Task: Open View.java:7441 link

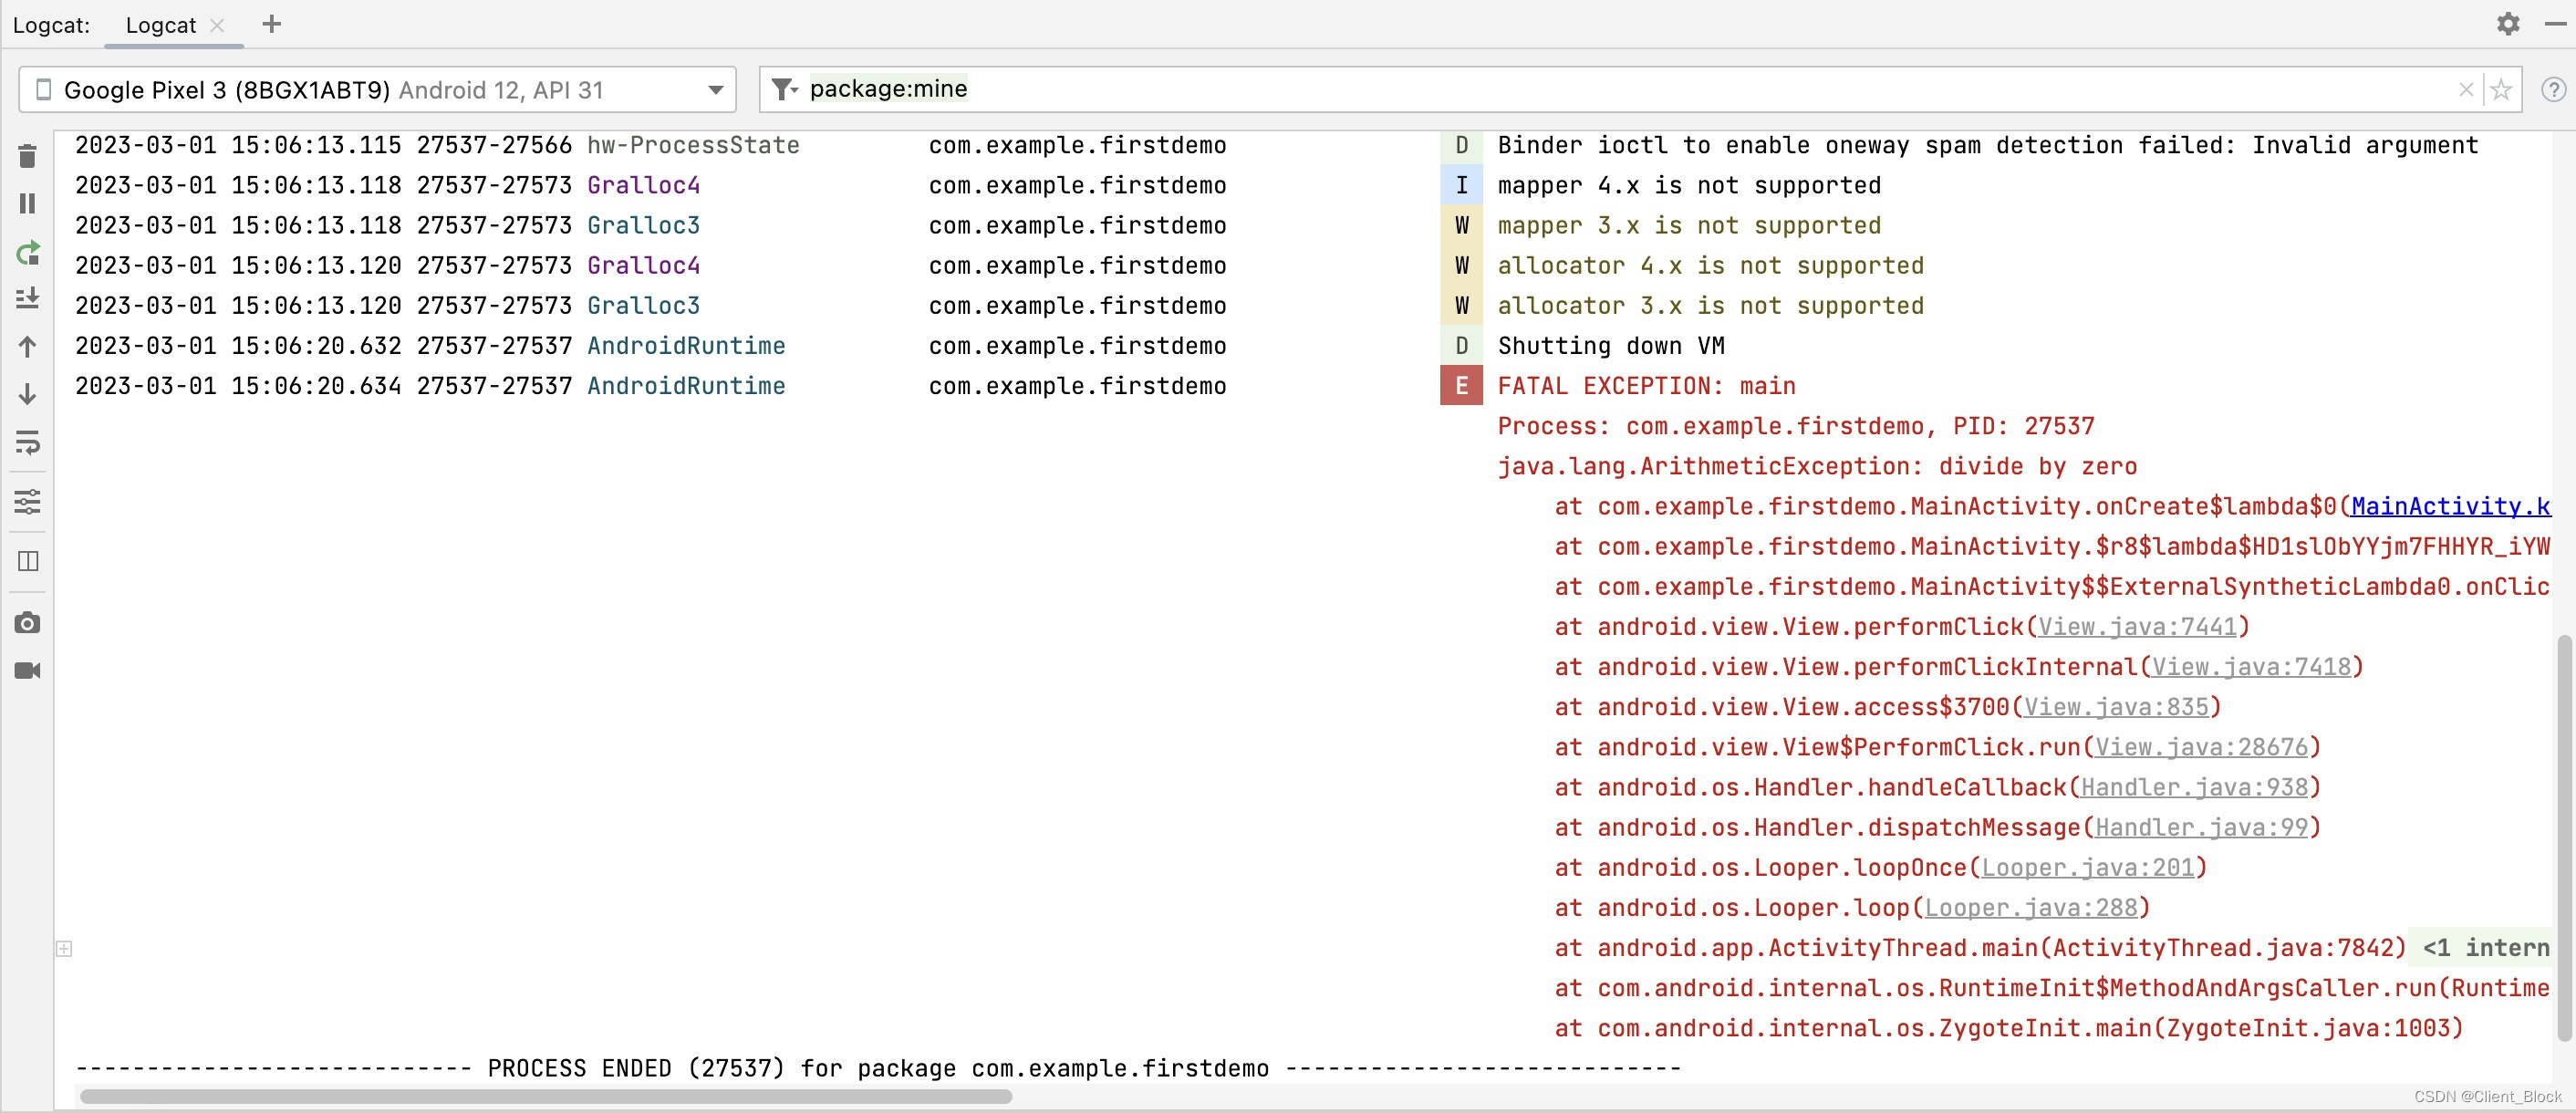Action: click(2137, 627)
